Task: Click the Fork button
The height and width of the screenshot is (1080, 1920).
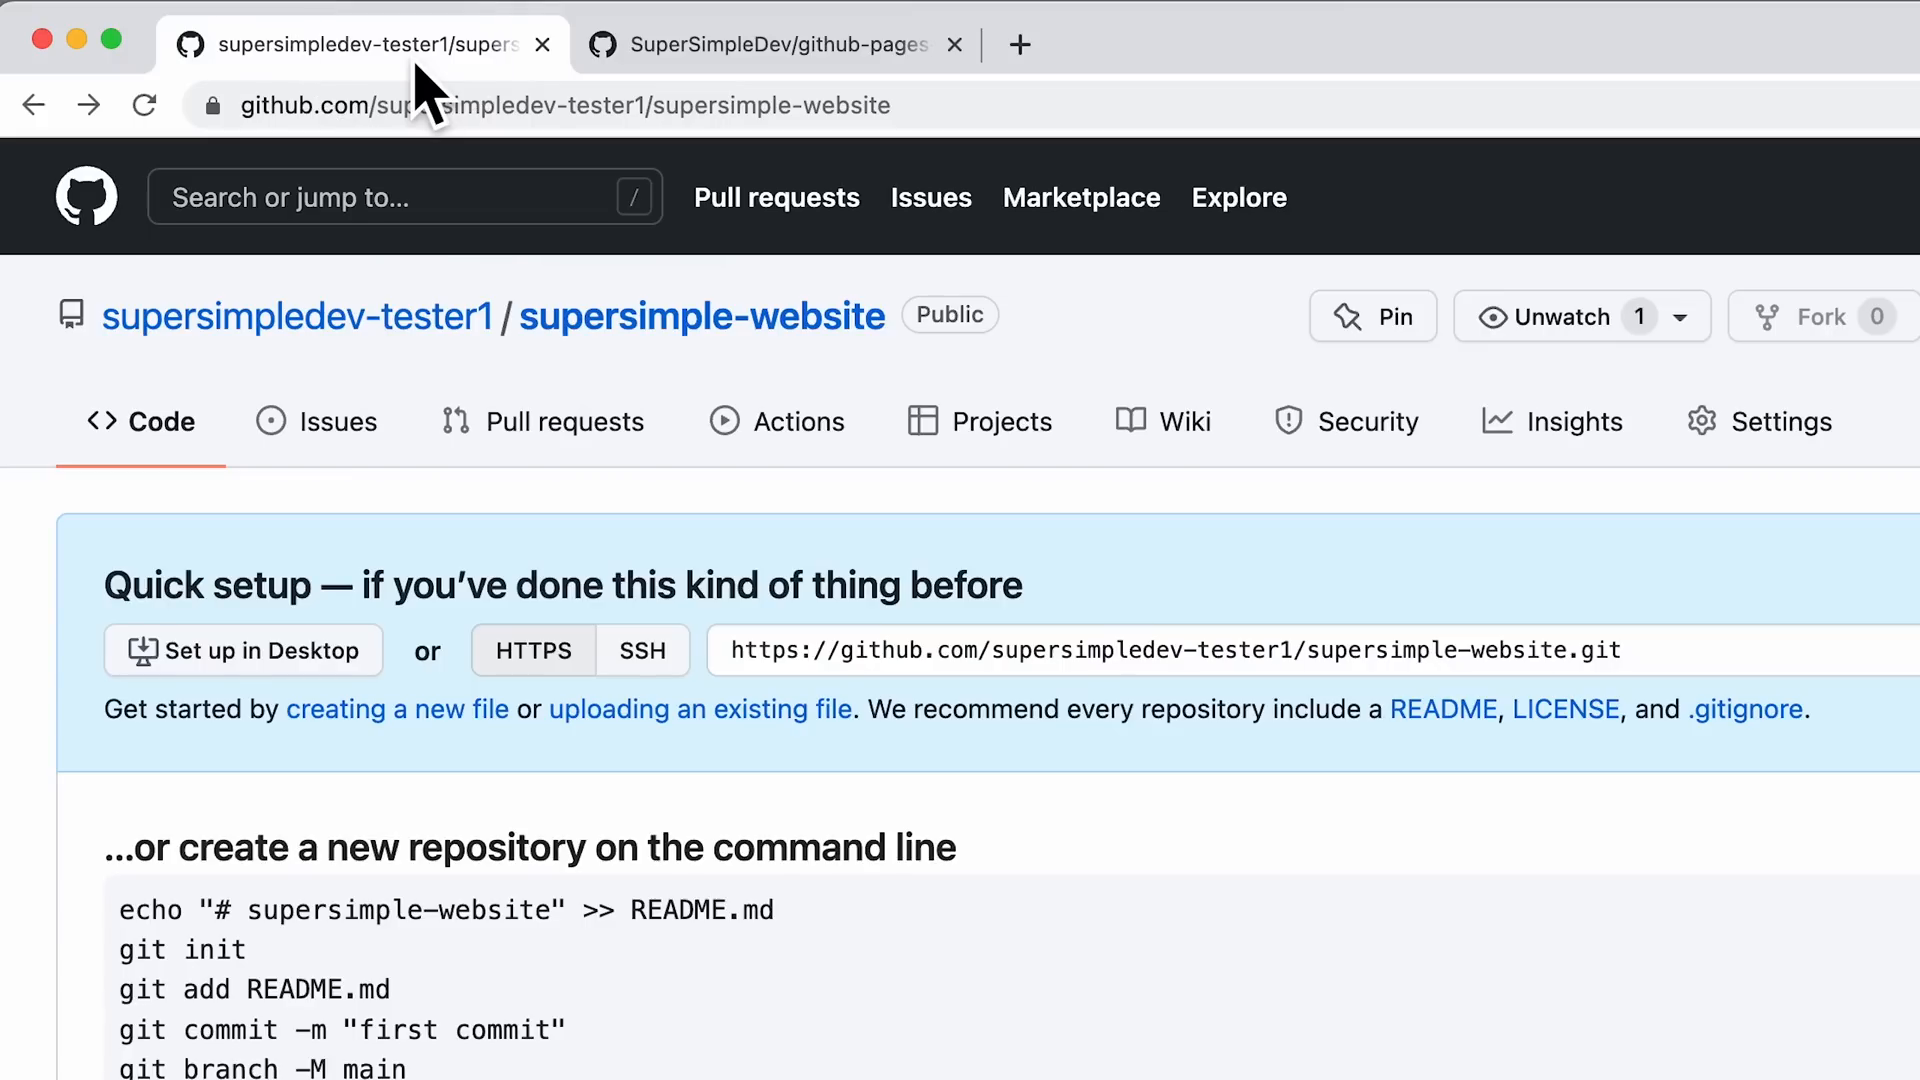Action: 1823,317
